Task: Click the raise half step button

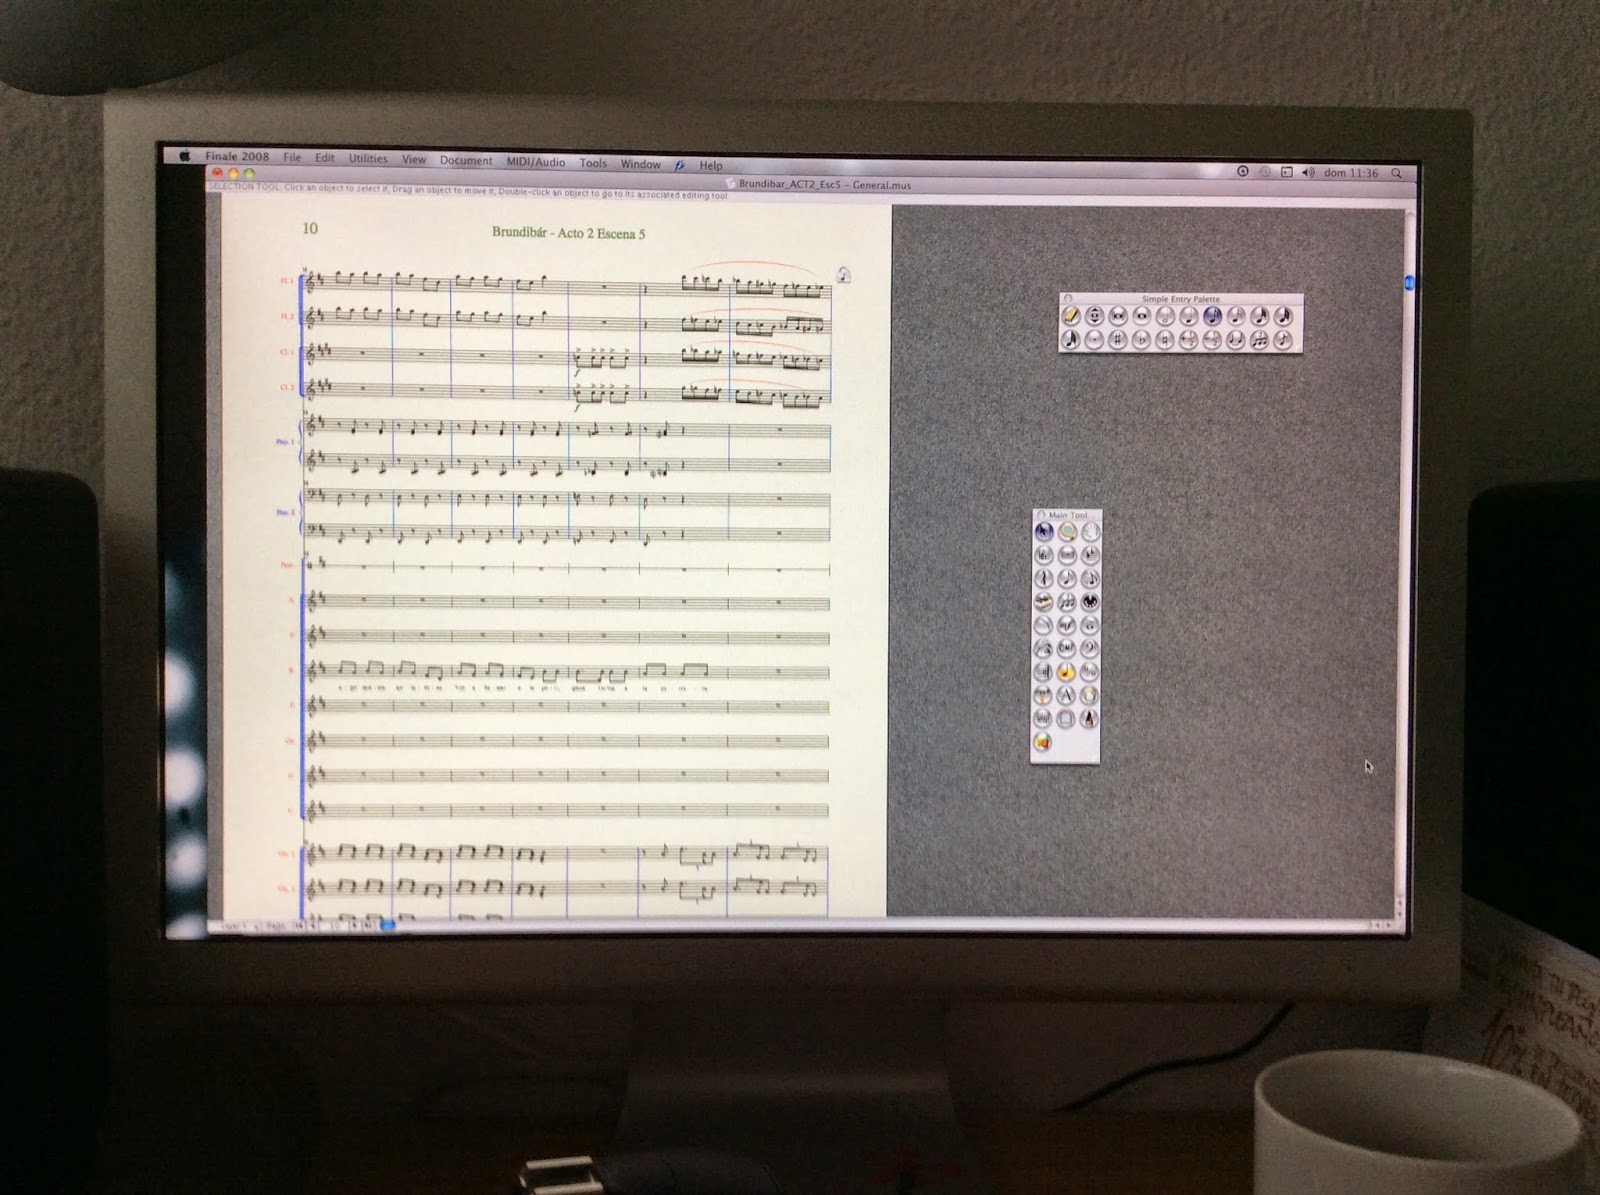Action: coord(1188,340)
